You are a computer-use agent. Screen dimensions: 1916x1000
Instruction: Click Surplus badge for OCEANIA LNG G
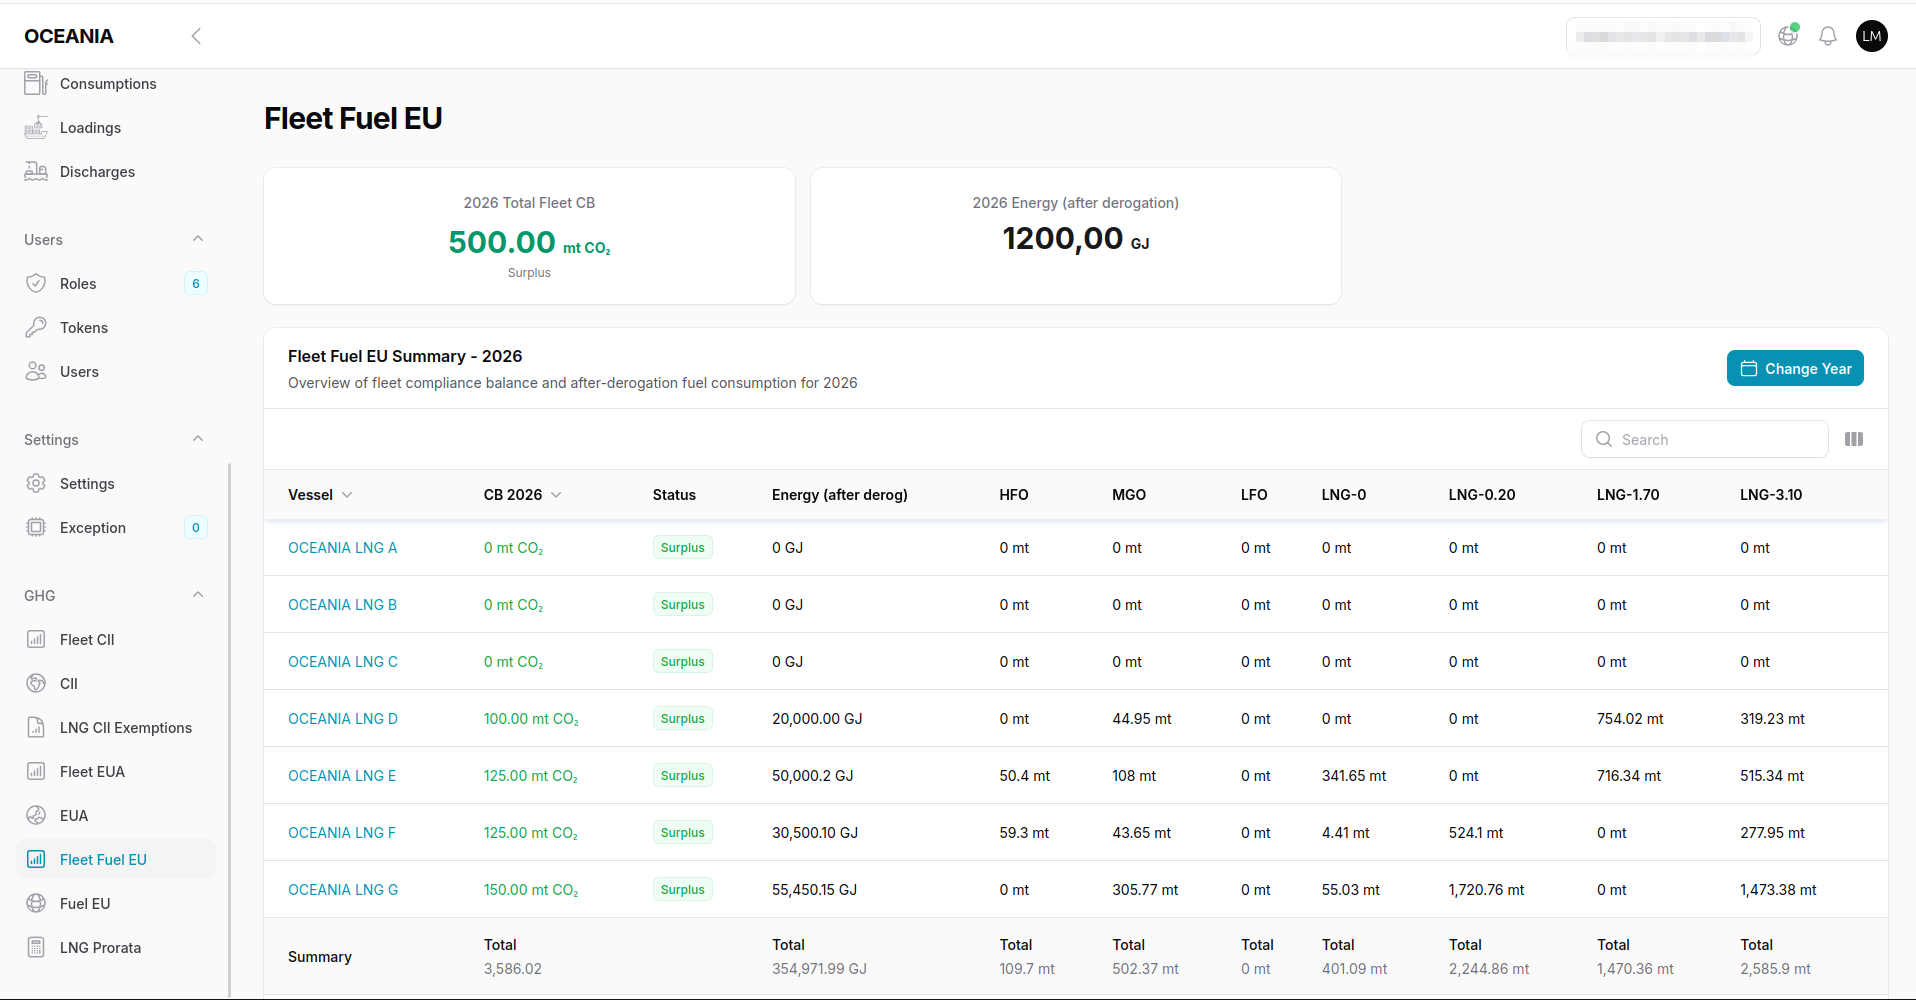tap(683, 890)
